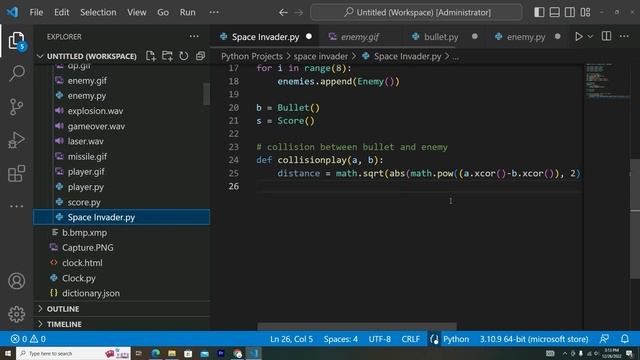The width and height of the screenshot is (640, 360).
Task: Click the Windows taskbar search box
Action: 73,353
